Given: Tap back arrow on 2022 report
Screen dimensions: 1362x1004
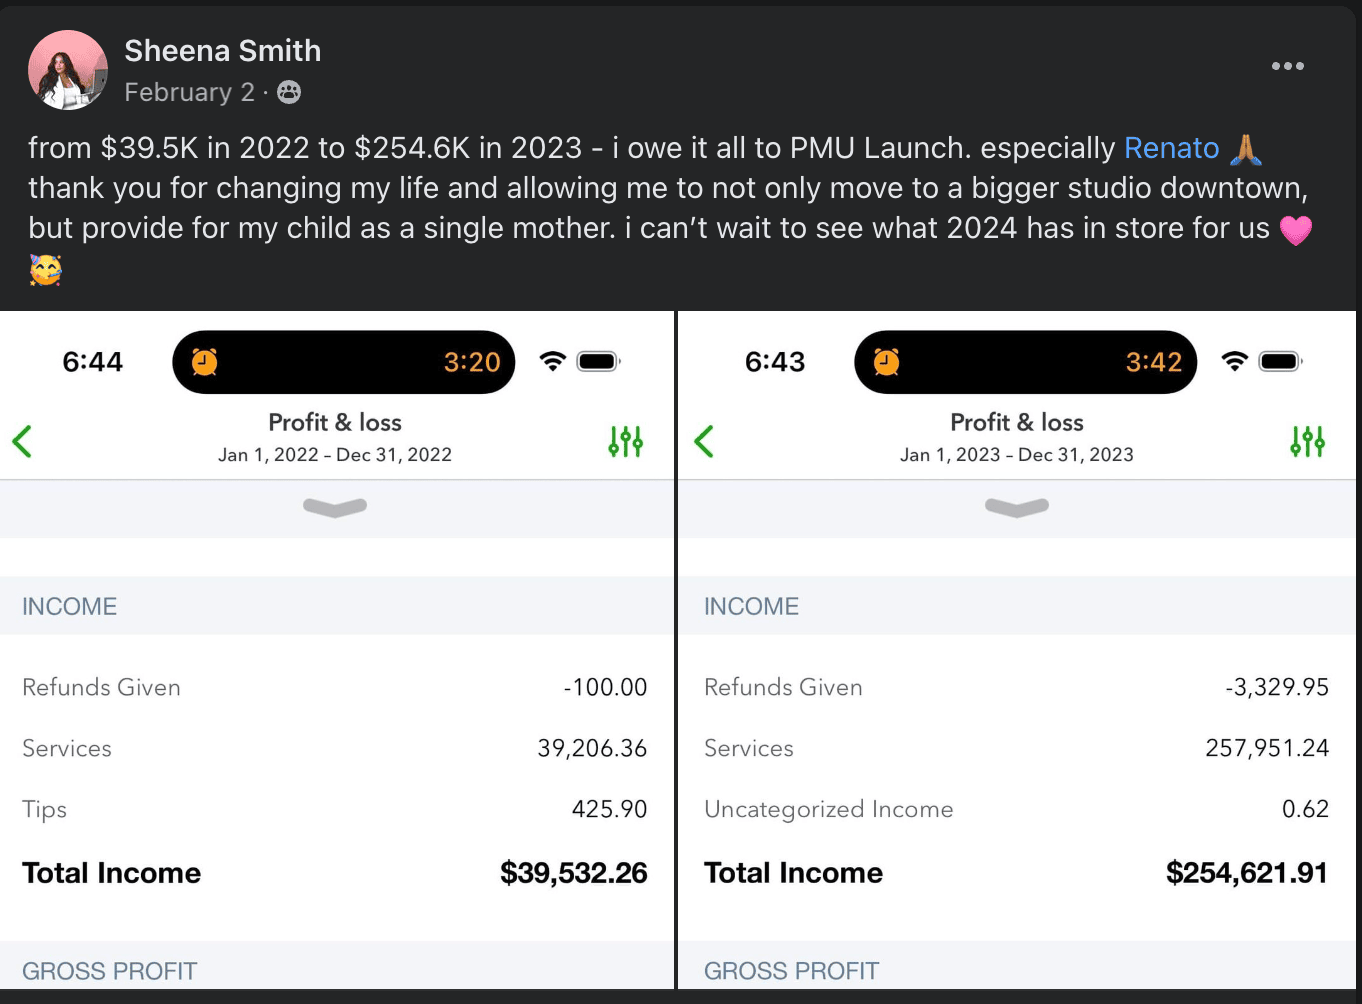Looking at the screenshot, I should [22, 441].
